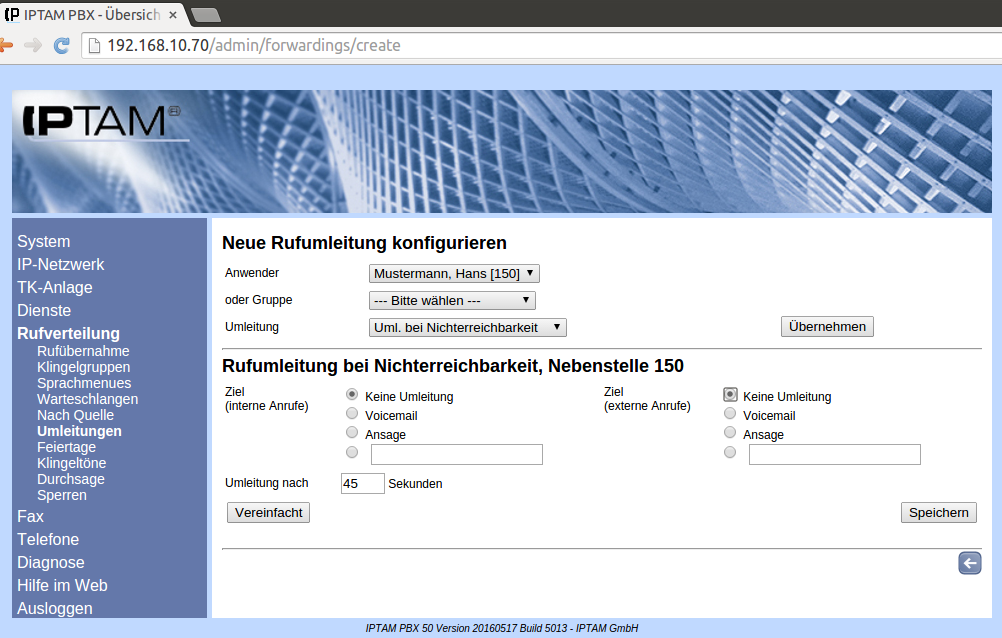Click the blue back arrow icon
Viewport: 1002px width, 638px height.
[x=969, y=564]
